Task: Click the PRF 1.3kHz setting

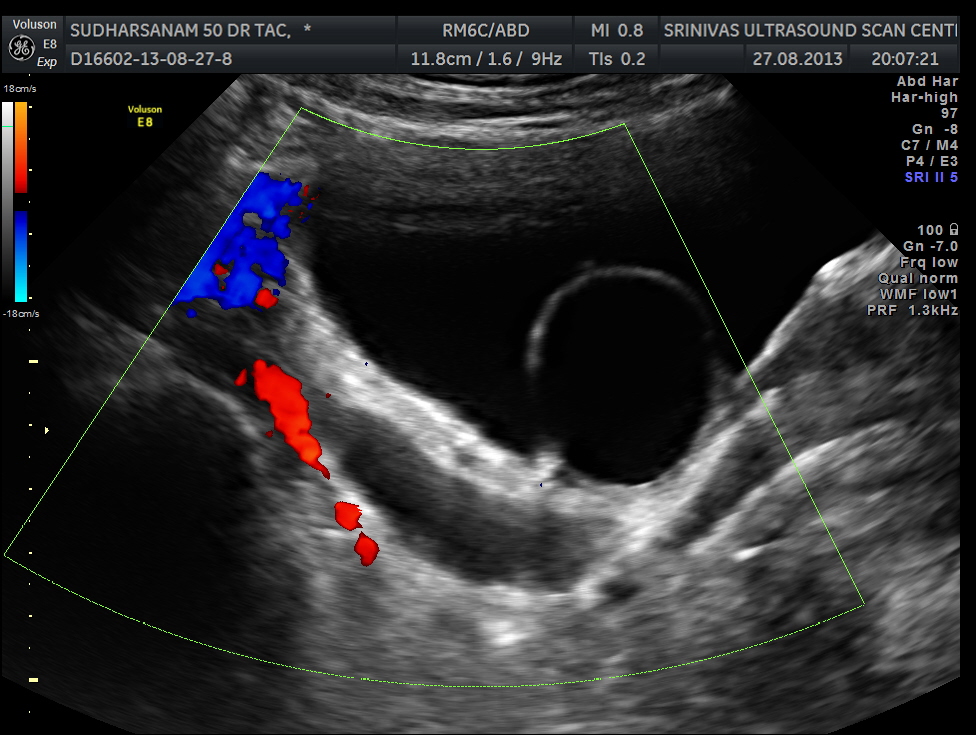Action: (x=912, y=310)
